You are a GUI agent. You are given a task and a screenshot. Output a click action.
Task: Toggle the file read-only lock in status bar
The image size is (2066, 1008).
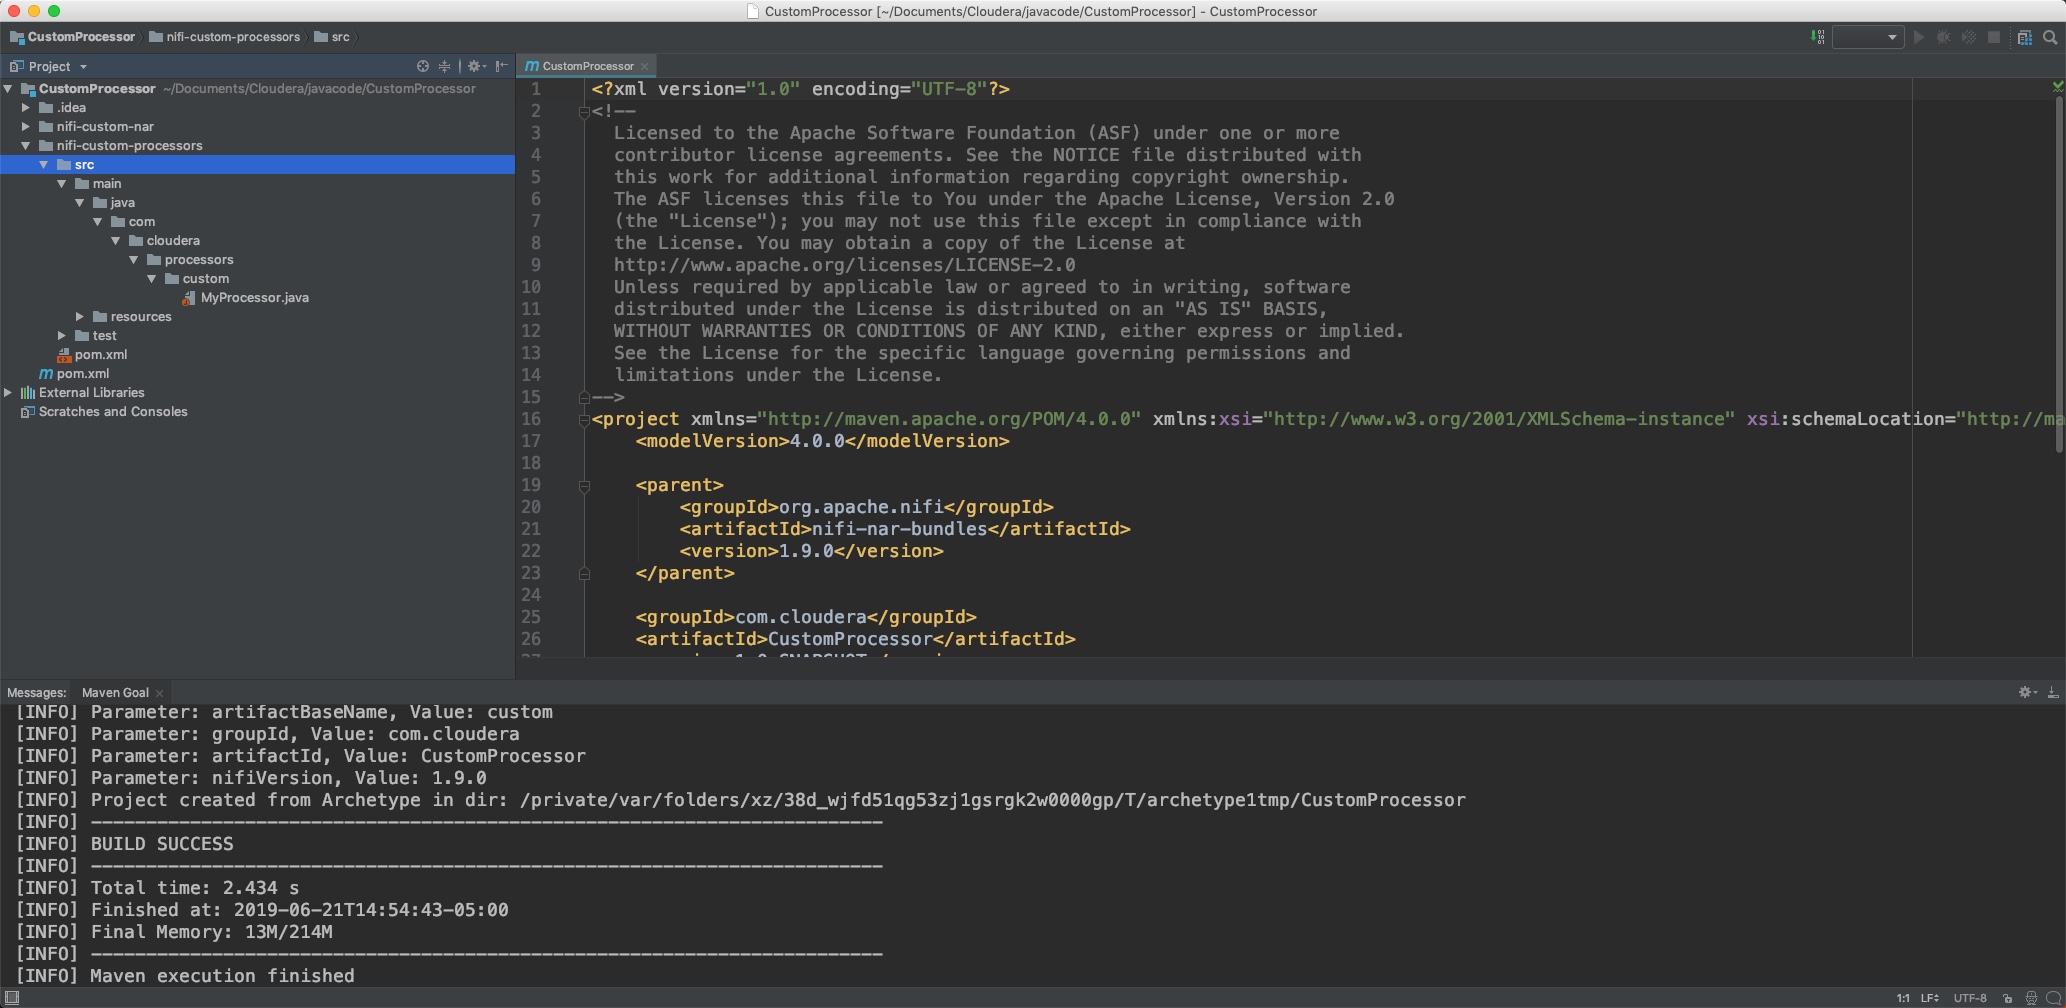(x=2009, y=997)
